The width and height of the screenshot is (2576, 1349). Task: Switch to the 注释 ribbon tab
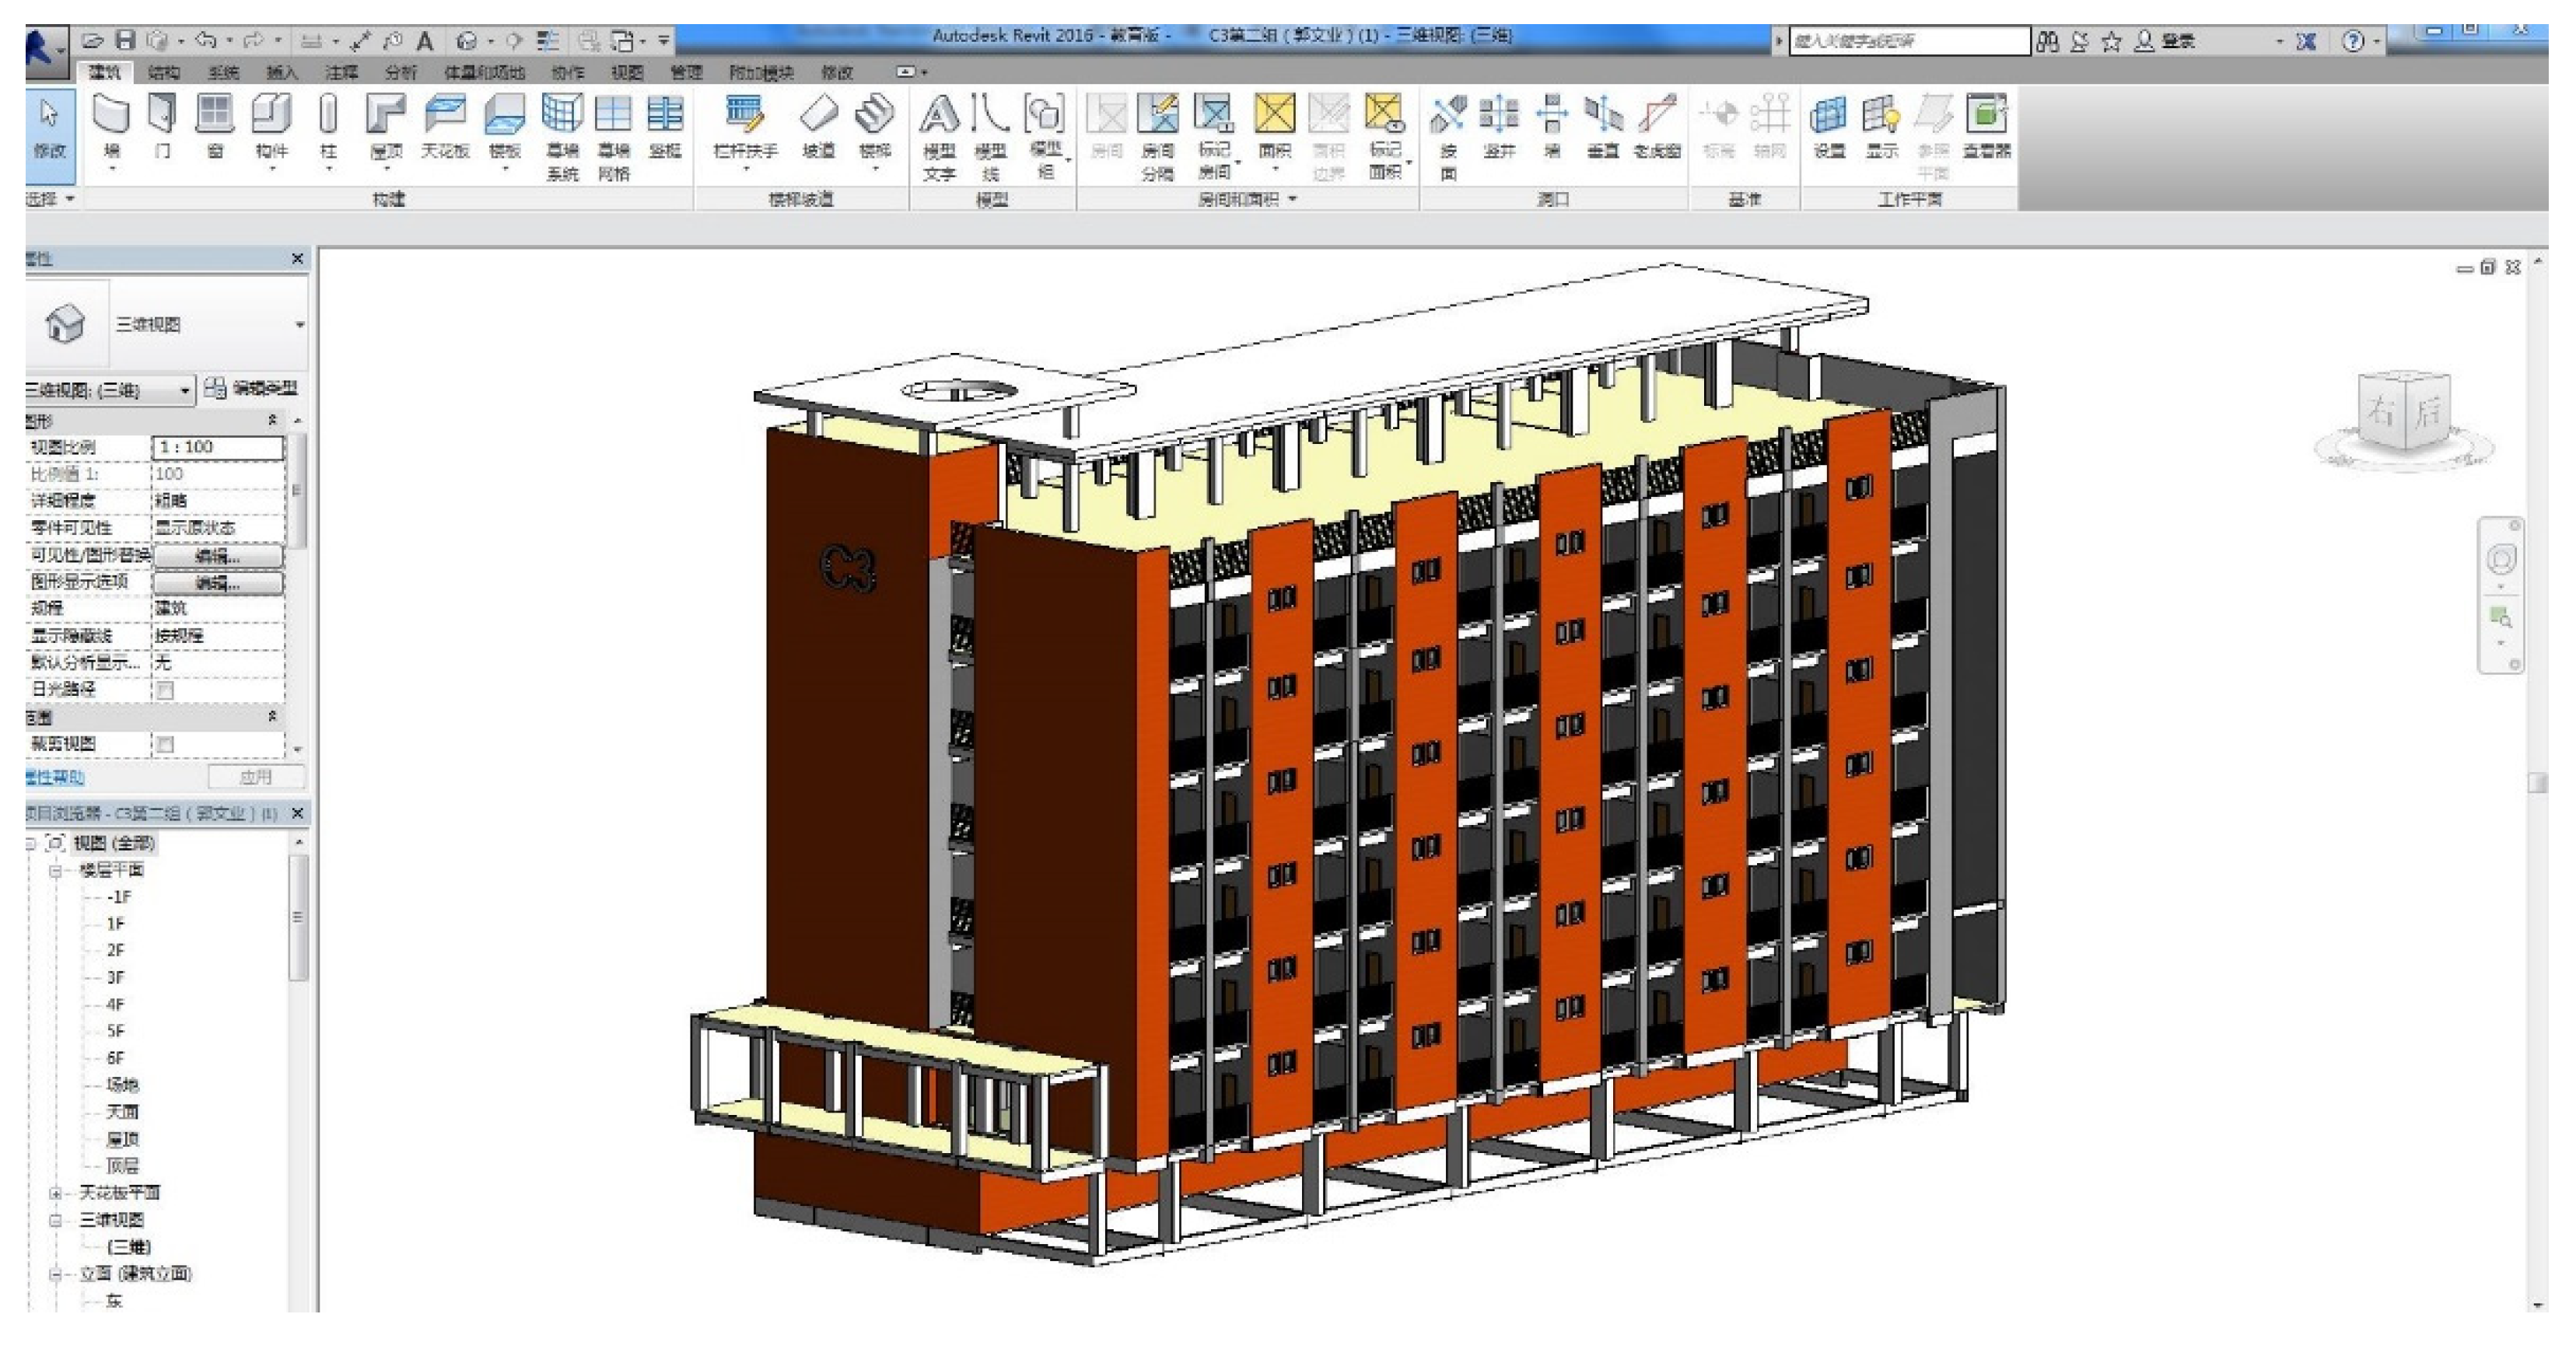pos(341,72)
